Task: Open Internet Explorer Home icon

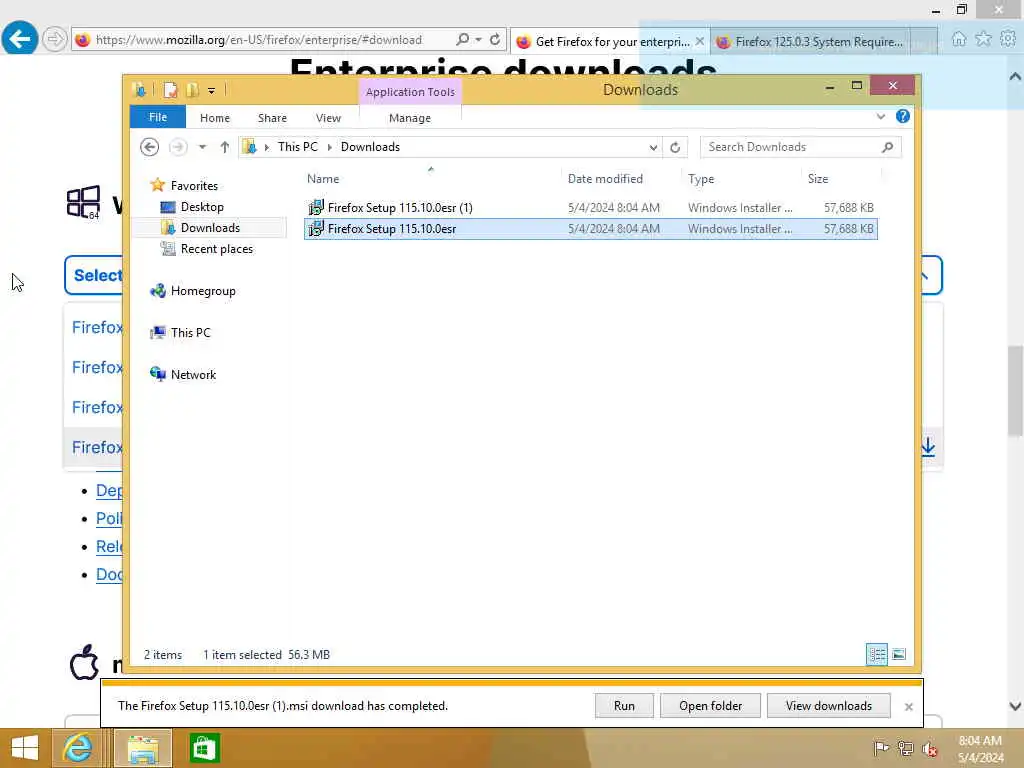Action: pos(959,39)
